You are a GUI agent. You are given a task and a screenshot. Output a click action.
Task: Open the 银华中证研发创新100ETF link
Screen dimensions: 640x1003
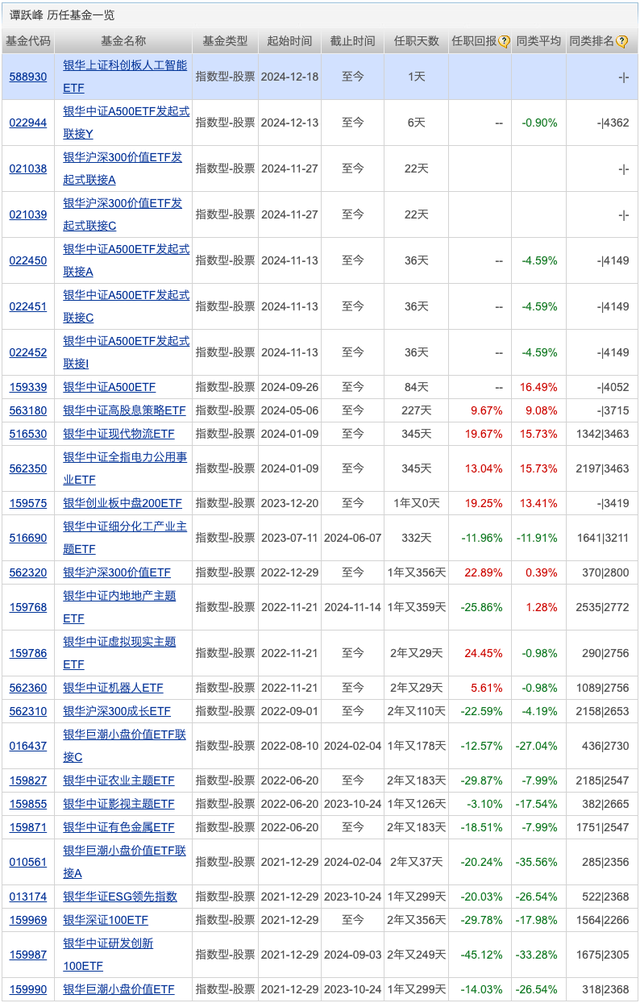pyautogui.click(x=108, y=955)
